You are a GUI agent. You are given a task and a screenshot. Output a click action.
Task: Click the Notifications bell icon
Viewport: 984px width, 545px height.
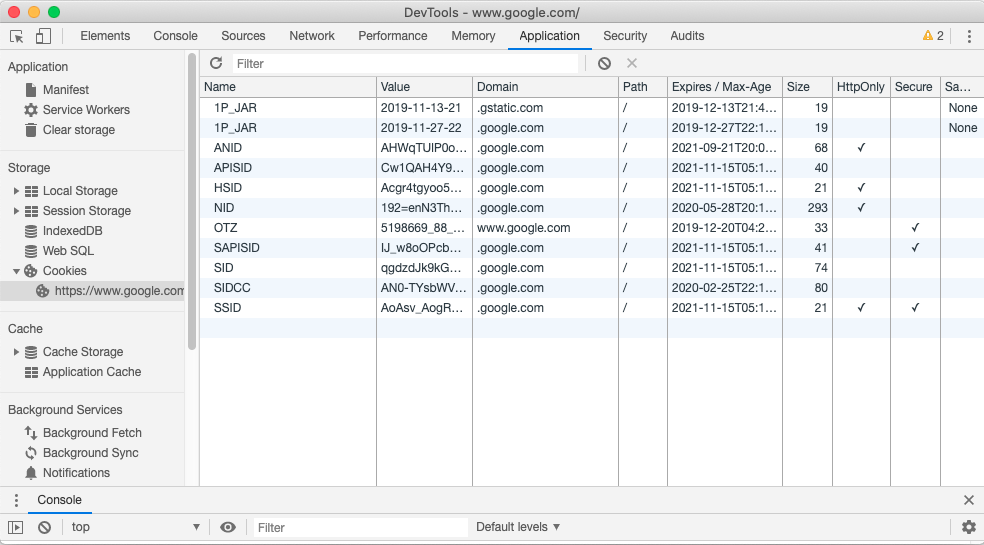[x=31, y=473]
